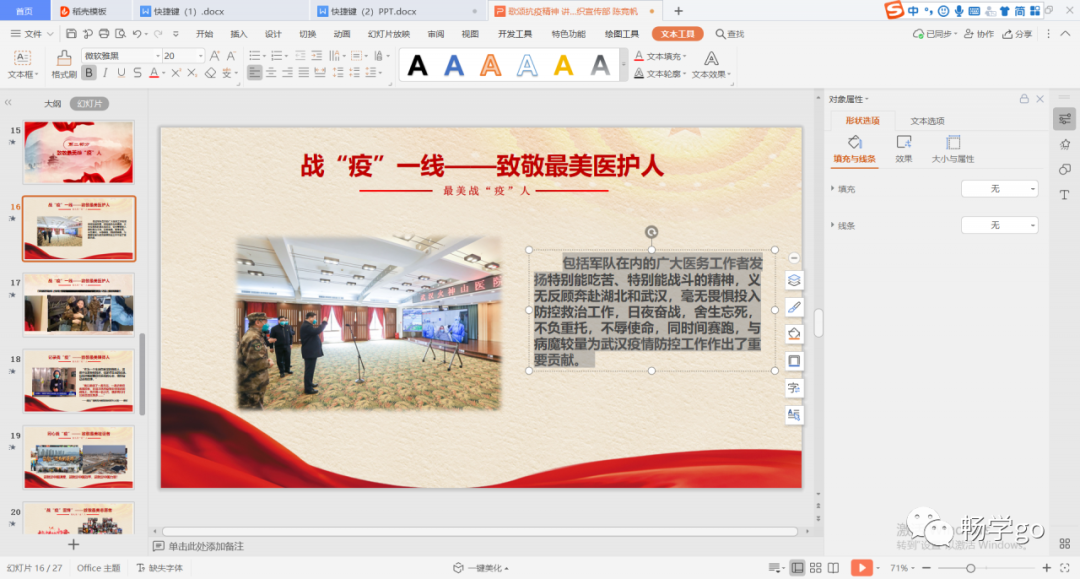Open the Design (设计) ribbon tab

[273, 34]
